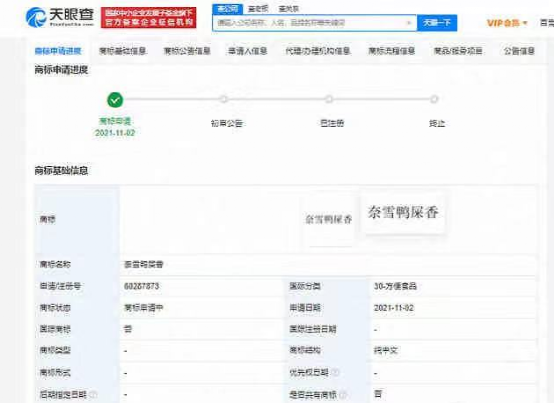Switch to the 查老板 search tab
Image resolution: width=554 pixels, height=403 pixels.
pos(258,9)
